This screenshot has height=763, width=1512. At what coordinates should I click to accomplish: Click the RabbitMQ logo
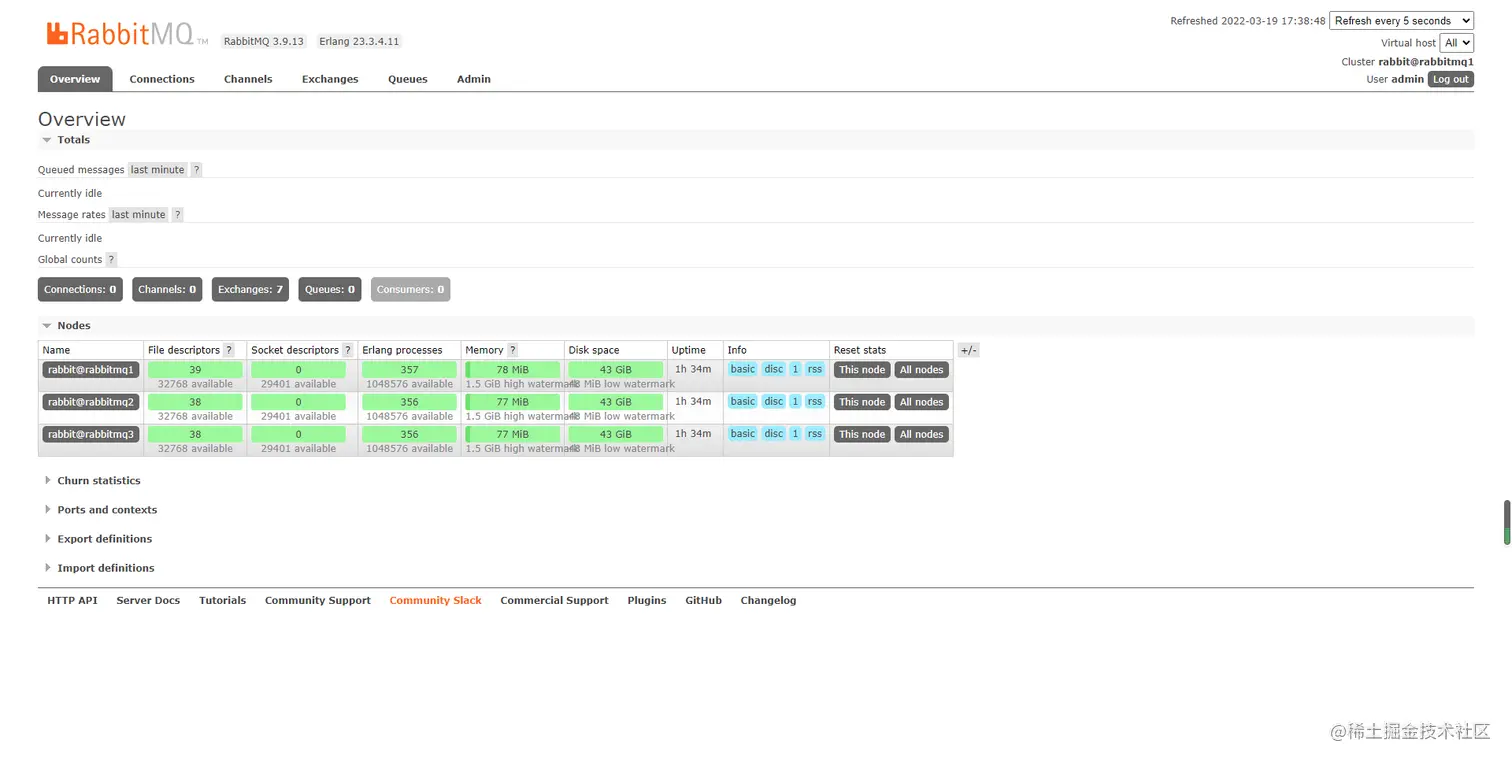click(x=127, y=34)
